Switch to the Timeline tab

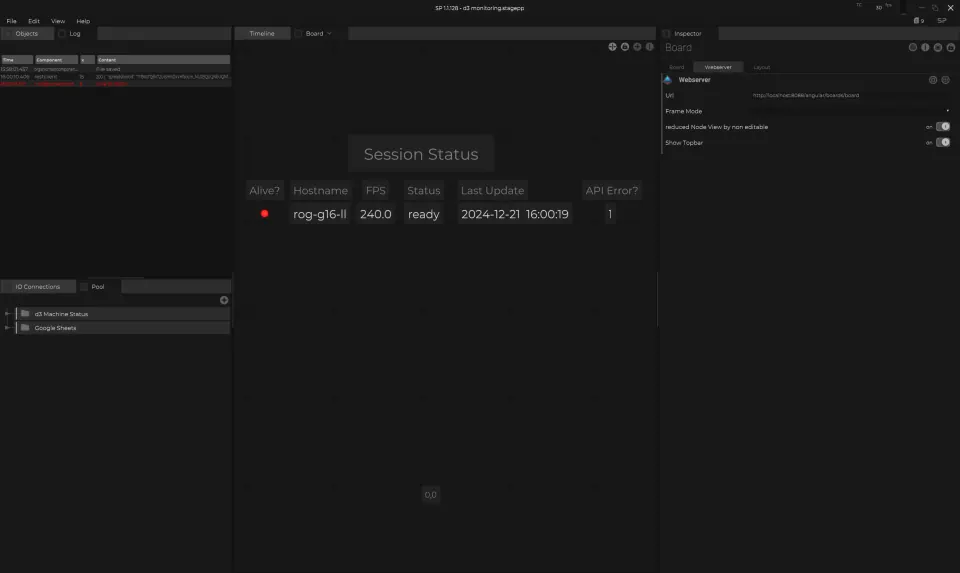[262, 34]
